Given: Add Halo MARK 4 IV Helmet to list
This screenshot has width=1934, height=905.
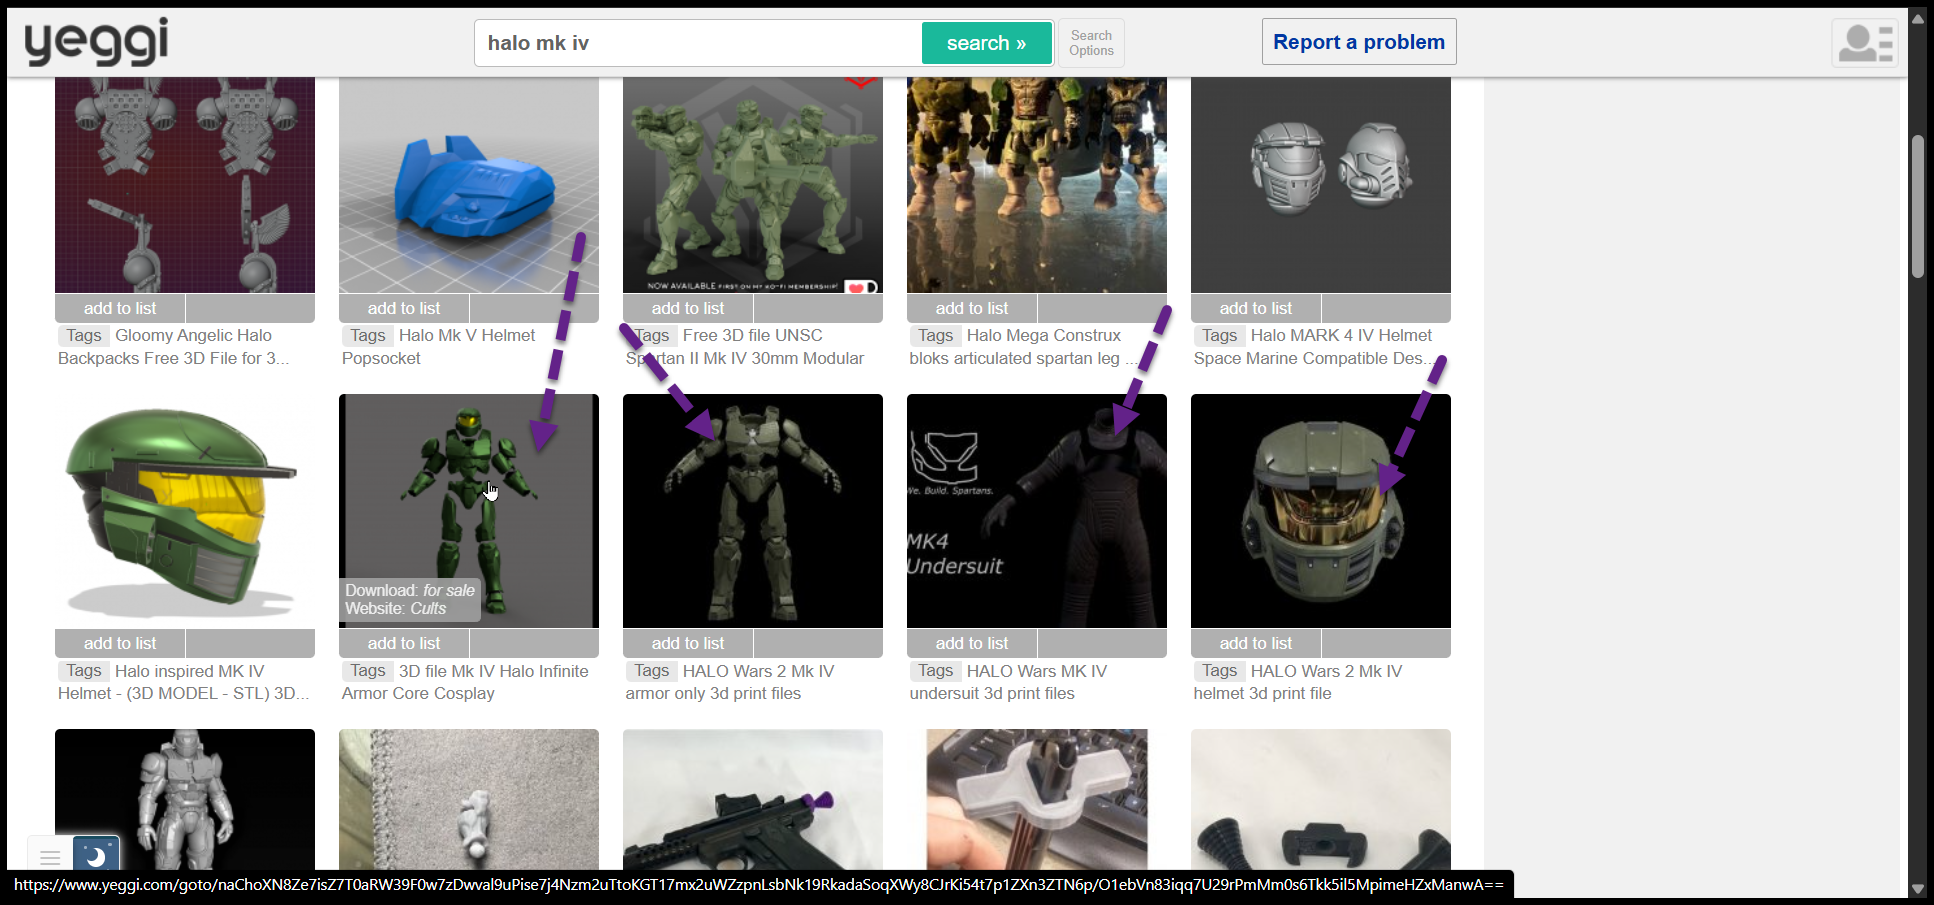Looking at the screenshot, I should 1256,308.
